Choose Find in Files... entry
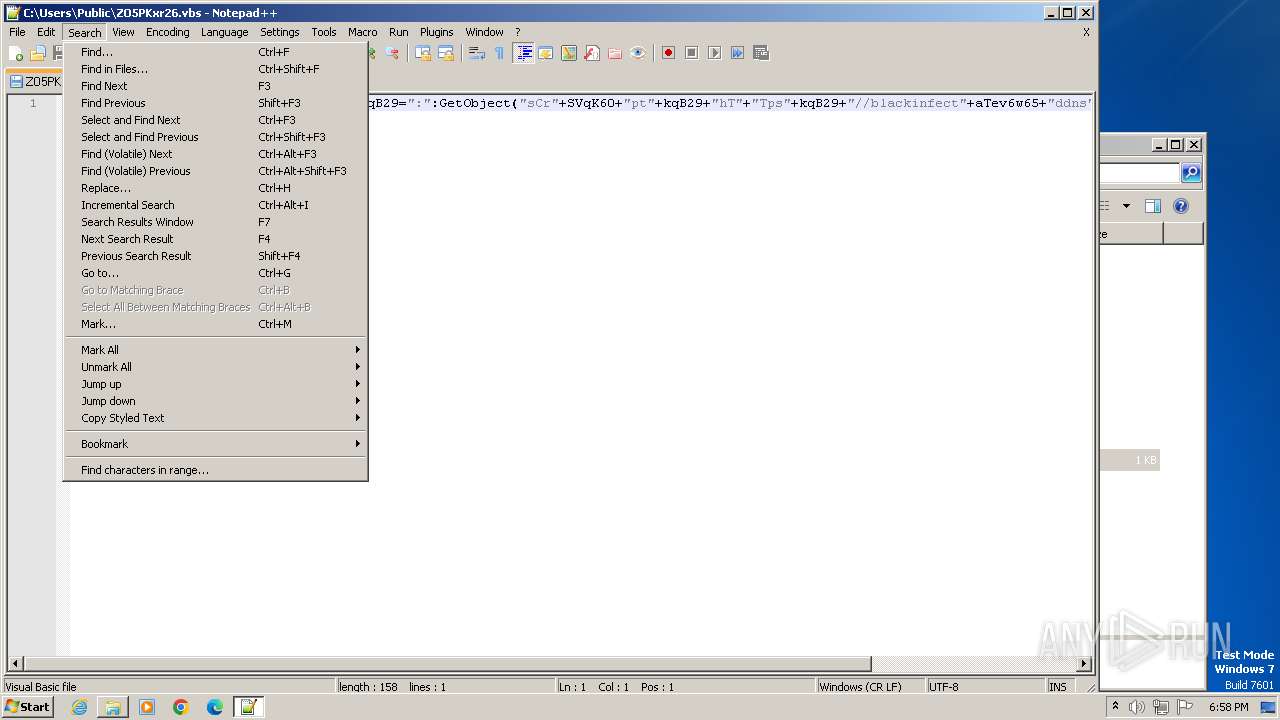1280x720 pixels. tap(215, 69)
